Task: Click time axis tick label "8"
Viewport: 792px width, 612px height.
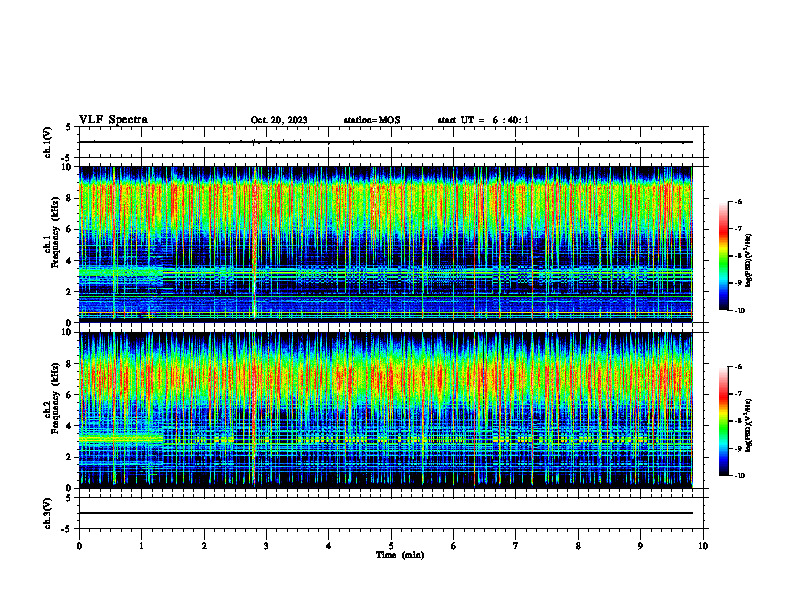Action: click(578, 546)
